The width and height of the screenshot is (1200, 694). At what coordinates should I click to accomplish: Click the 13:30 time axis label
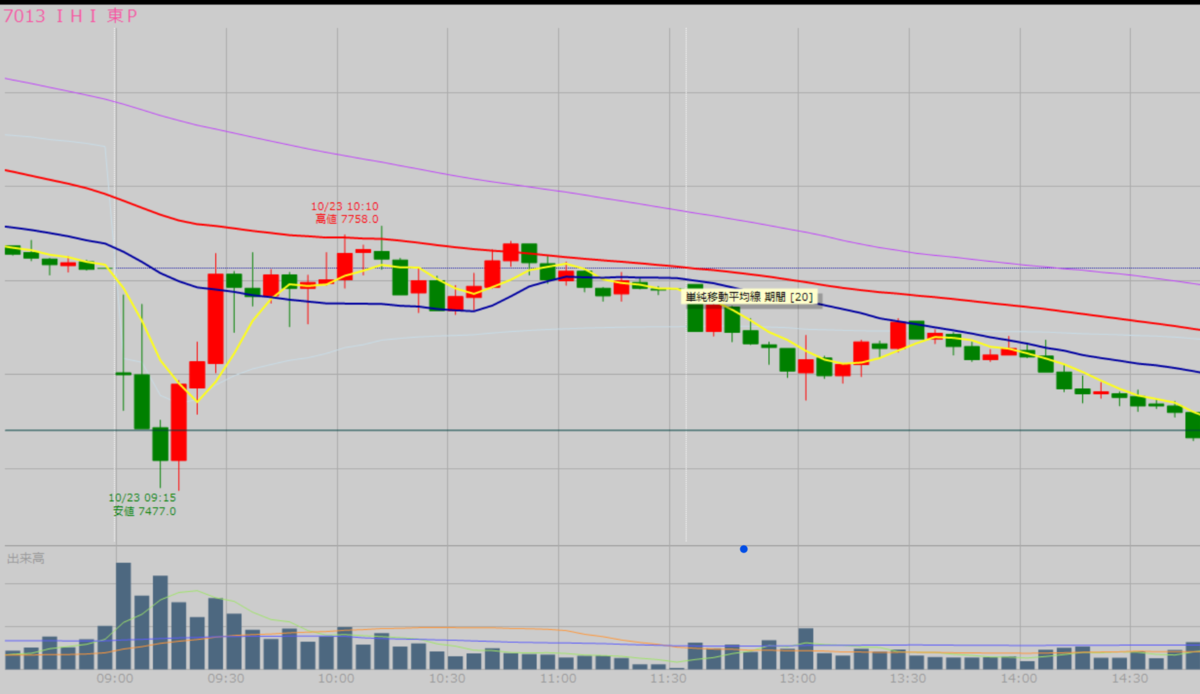(x=907, y=679)
